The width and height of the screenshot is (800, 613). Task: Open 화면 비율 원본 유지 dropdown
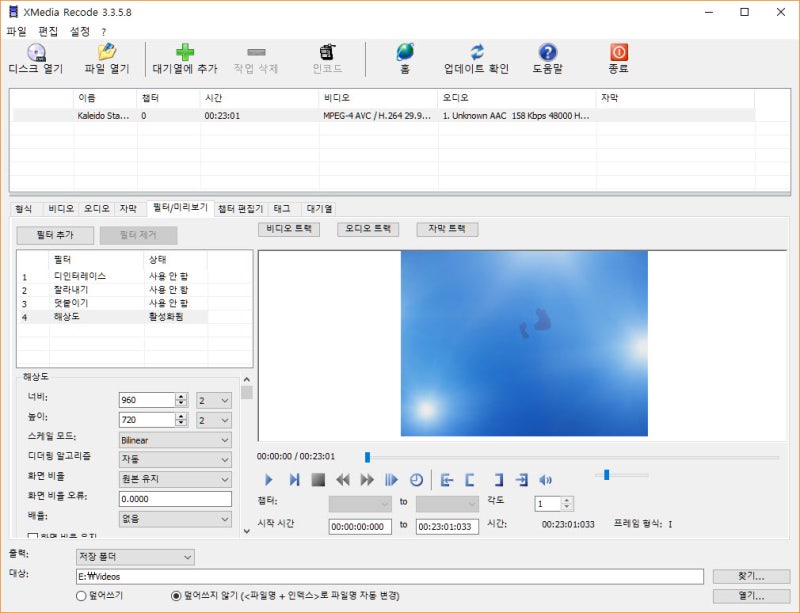tap(175, 479)
